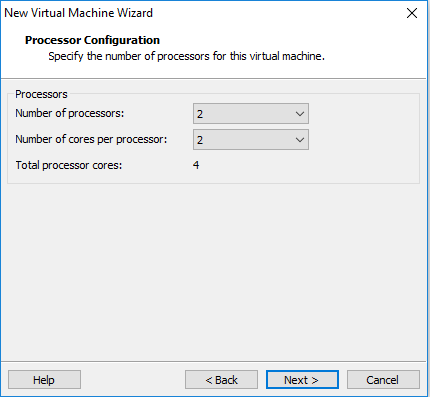
Task: Click the "Number of cores per processor:" label
Action: [x=91, y=139]
